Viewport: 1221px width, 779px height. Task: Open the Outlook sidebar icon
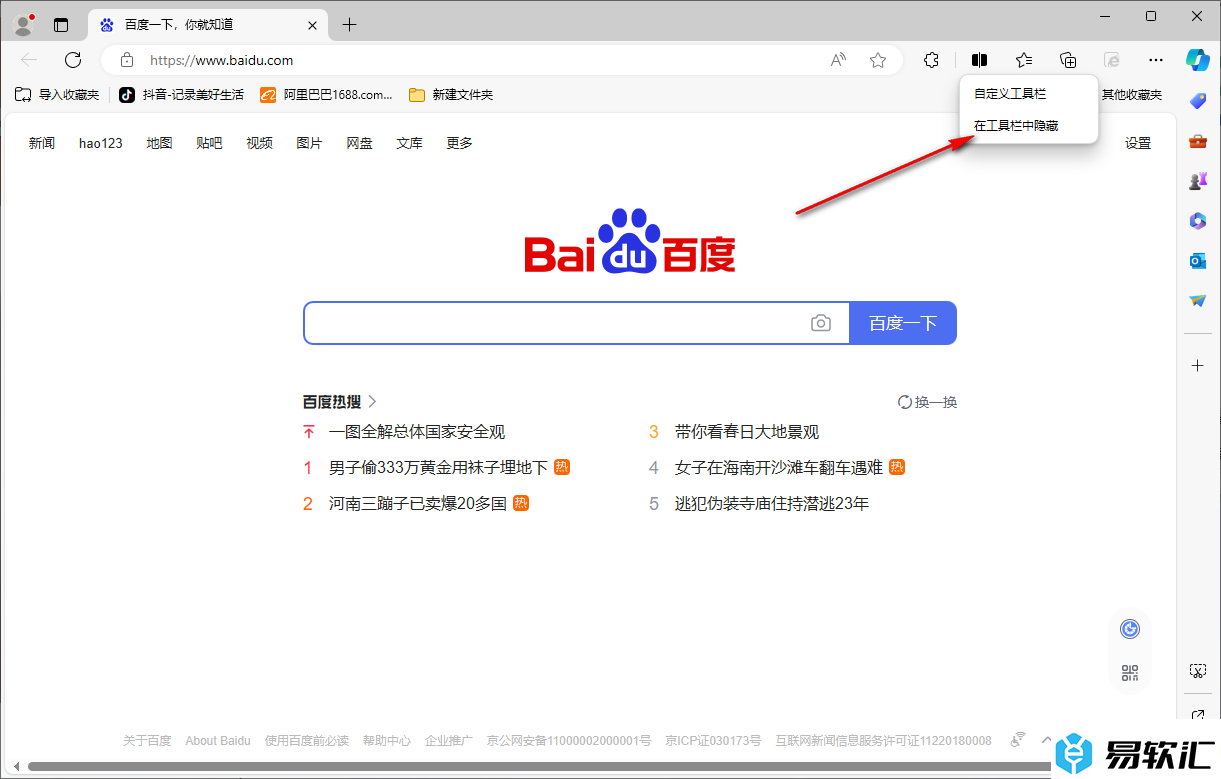click(1197, 261)
